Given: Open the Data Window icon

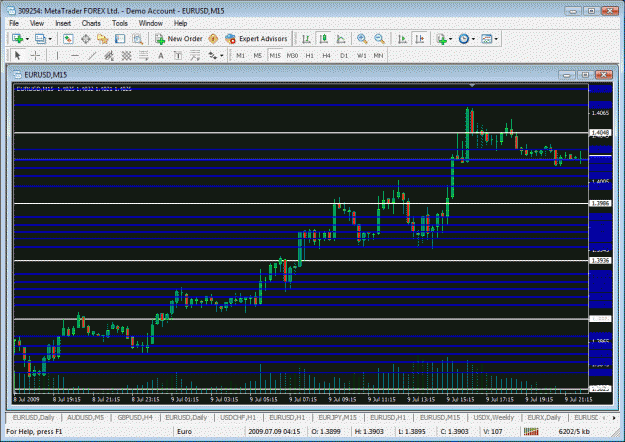Looking at the screenshot, I should pos(86,39).
